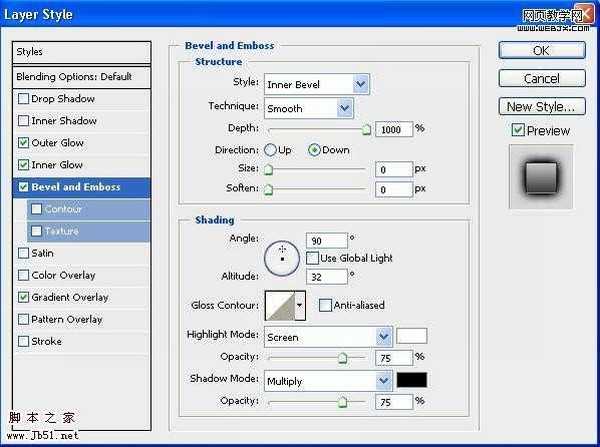Enable the Drop Shadow checkbox
Image resolution: width=600 pixels, height=447 pixels.
(23, 99)
